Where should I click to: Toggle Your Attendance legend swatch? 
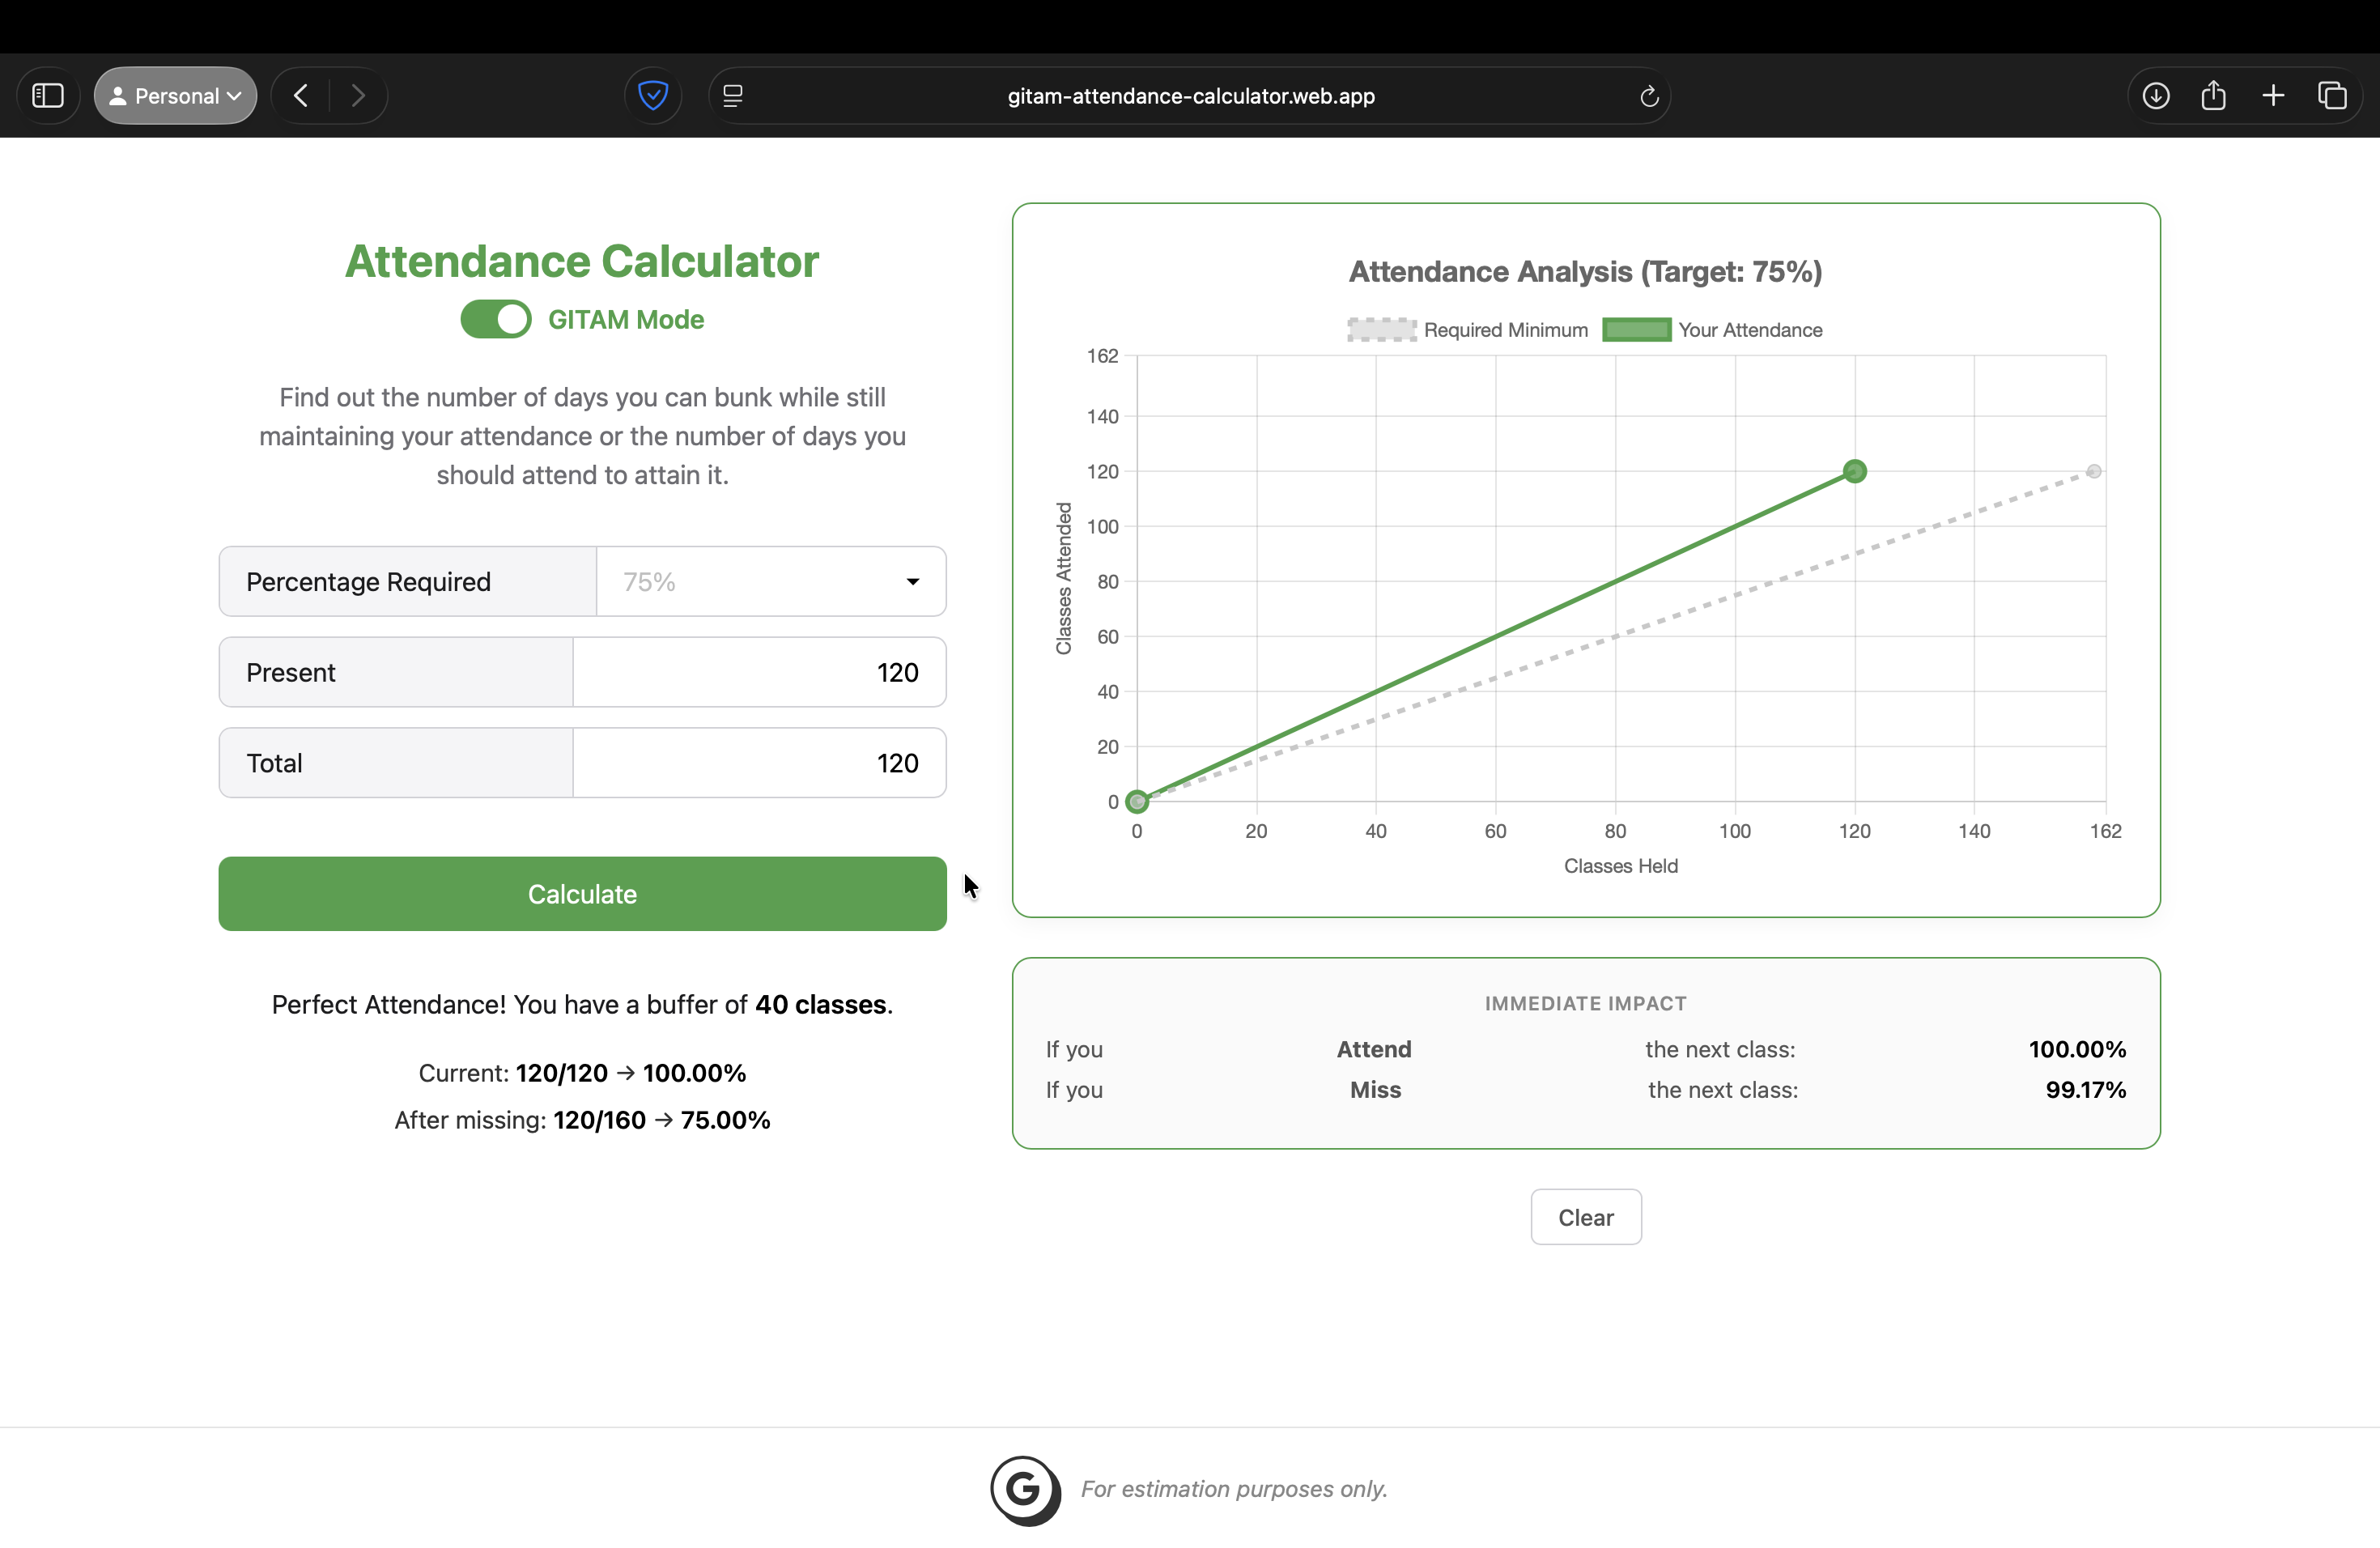click(x=1636, y=330)
